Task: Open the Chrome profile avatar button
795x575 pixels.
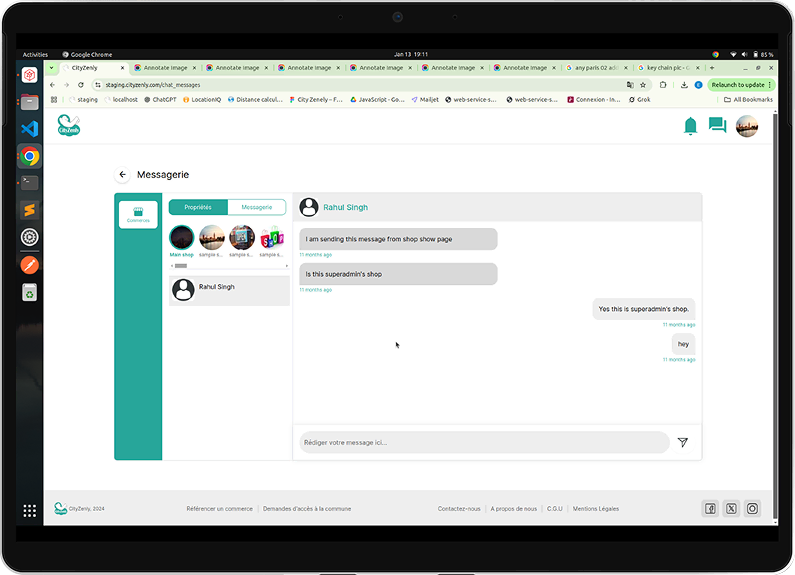Action: click(x=698, y=85)
